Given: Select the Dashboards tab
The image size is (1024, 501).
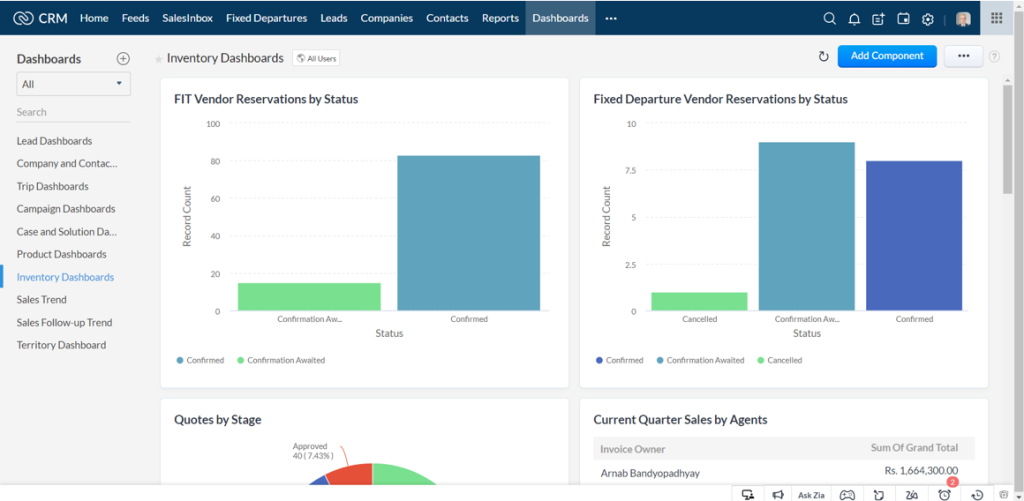Looking at the screenshot, I should (560, 18).
